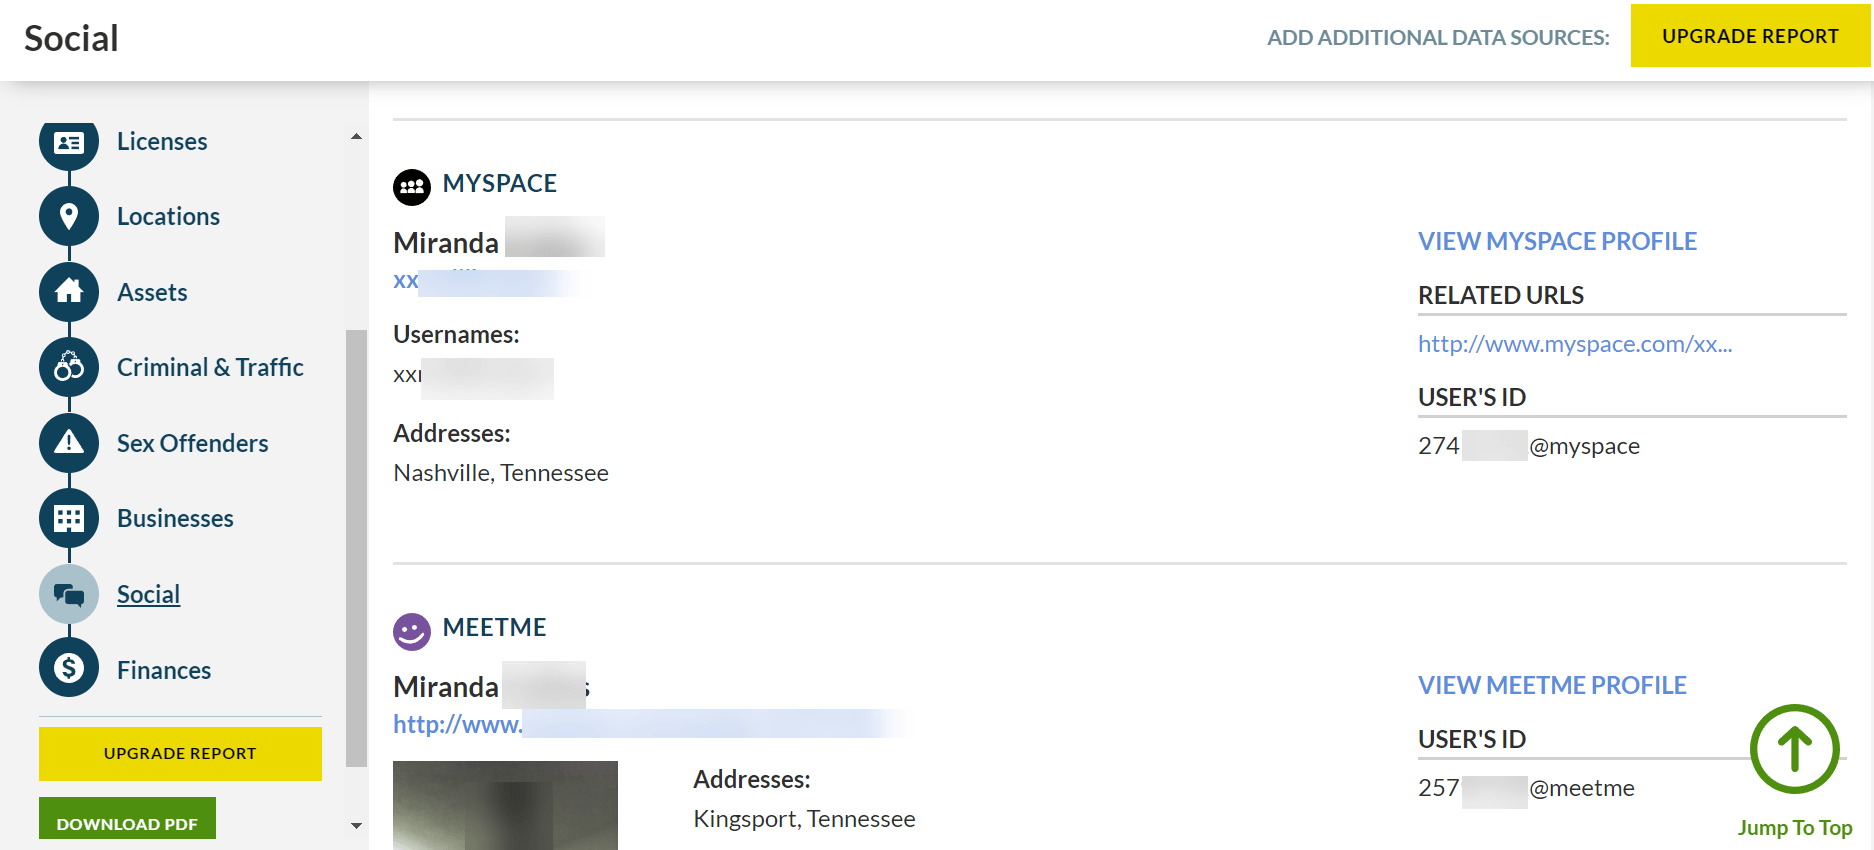Viewport: 1874px width, 850px height.
Task: Click the Download PDF button
Action: pyautogui.click(x=127, y=820)
